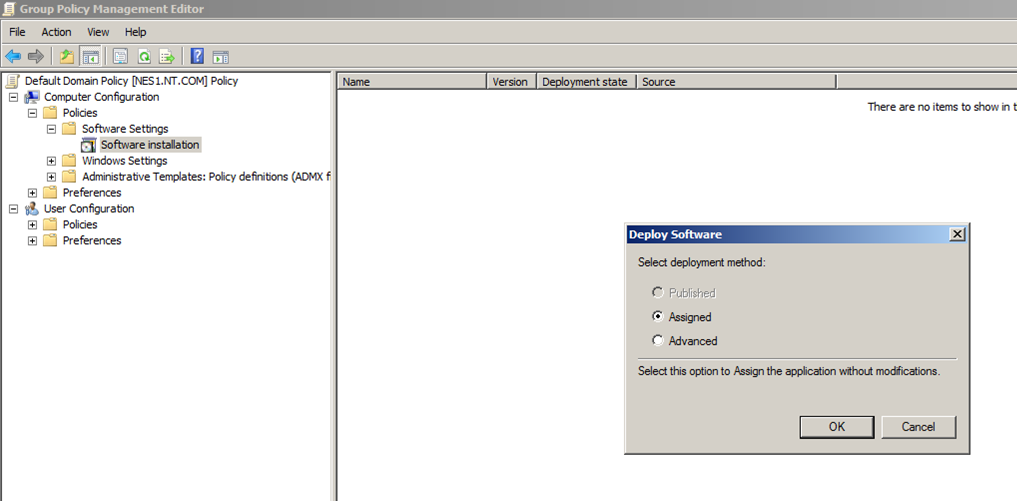Click the User Configuration node icon
Image resolution: width=1017 pixels, height=501 pixels.
point(32,209)
